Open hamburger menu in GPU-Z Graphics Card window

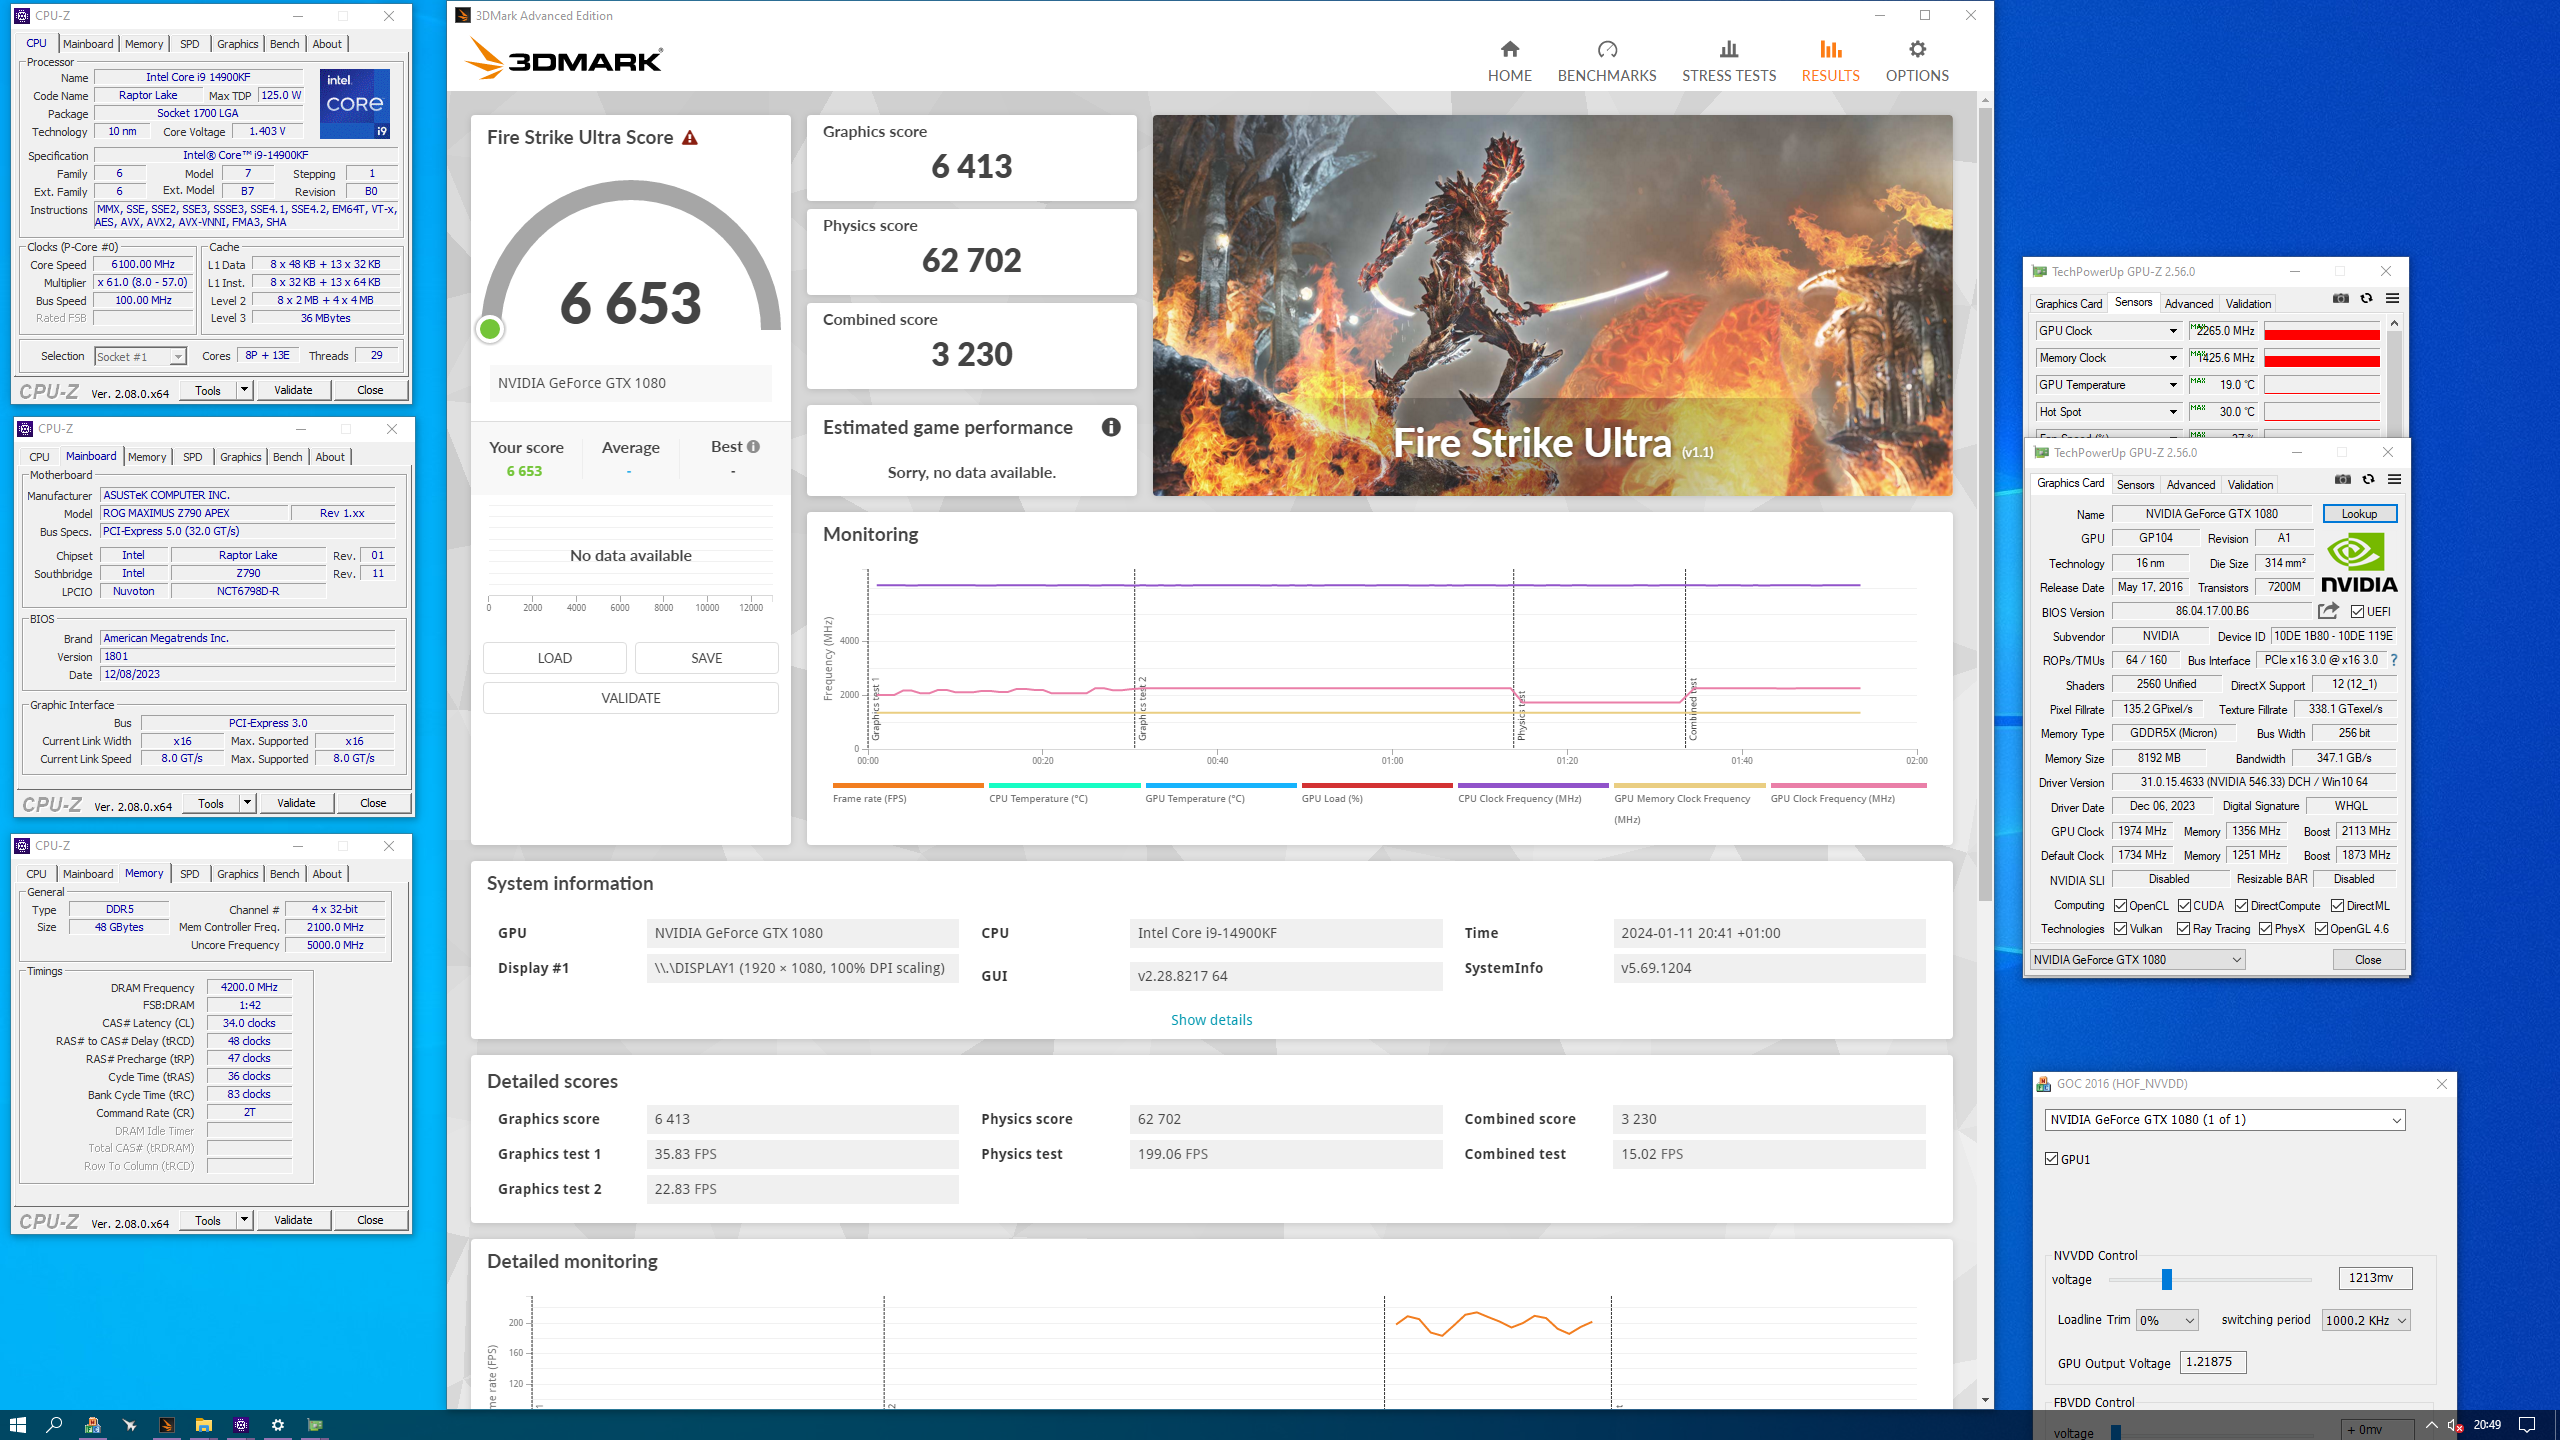2394,479
